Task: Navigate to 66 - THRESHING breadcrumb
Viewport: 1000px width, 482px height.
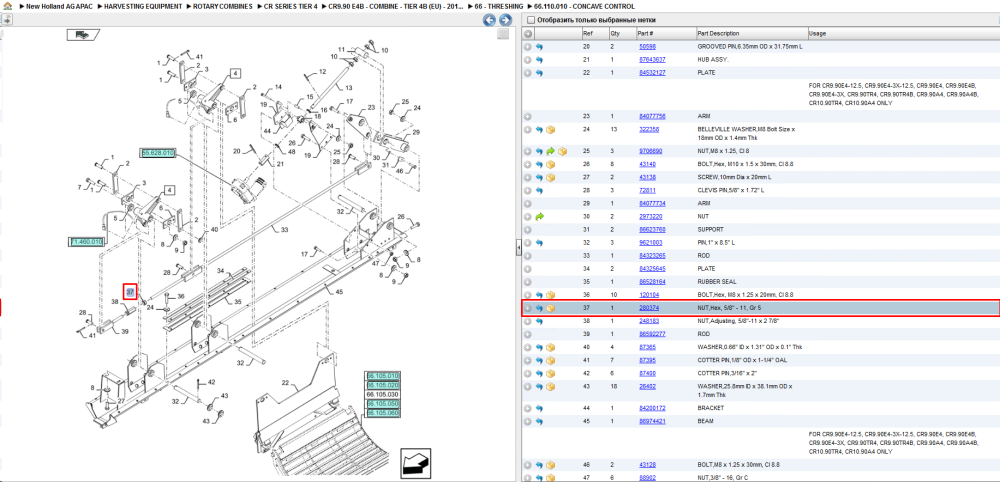Action: [x=500, y=6]
